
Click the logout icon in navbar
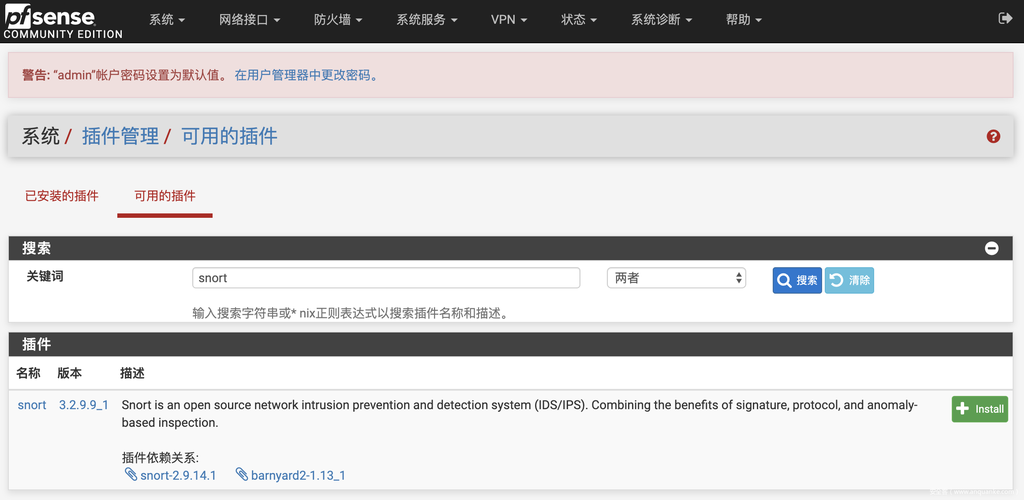1005,19
